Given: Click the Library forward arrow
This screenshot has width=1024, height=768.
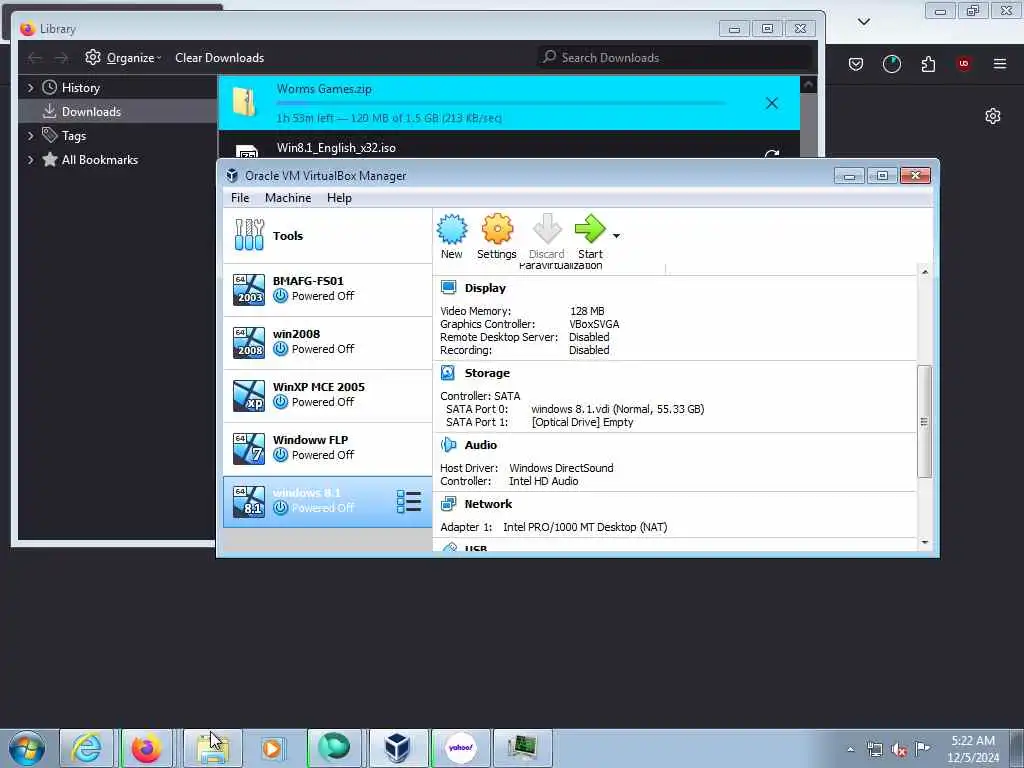Looking at the screenshot, I should 61,58.
